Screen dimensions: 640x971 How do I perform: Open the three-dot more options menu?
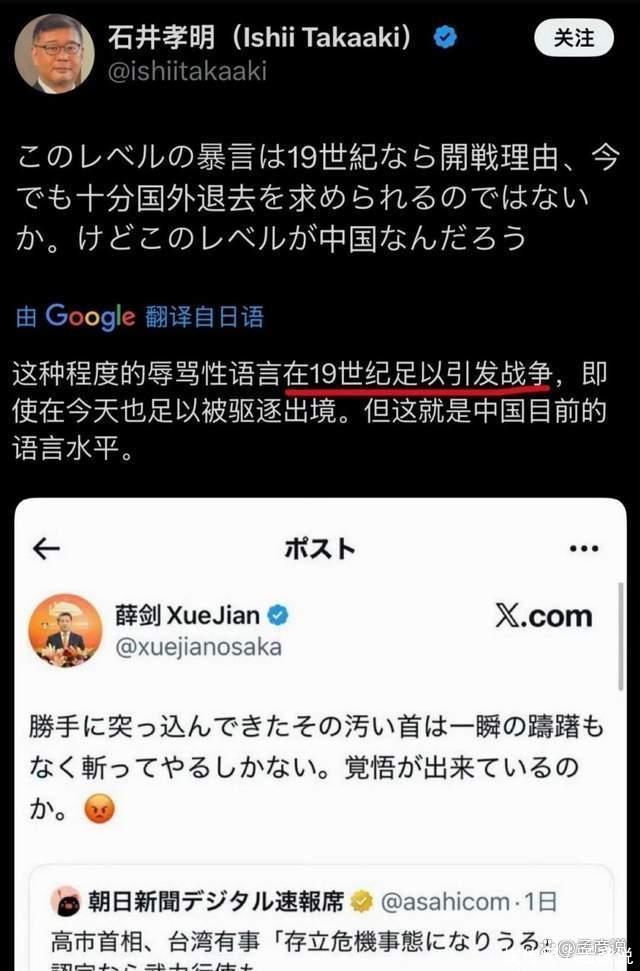[x=584, y=549]
